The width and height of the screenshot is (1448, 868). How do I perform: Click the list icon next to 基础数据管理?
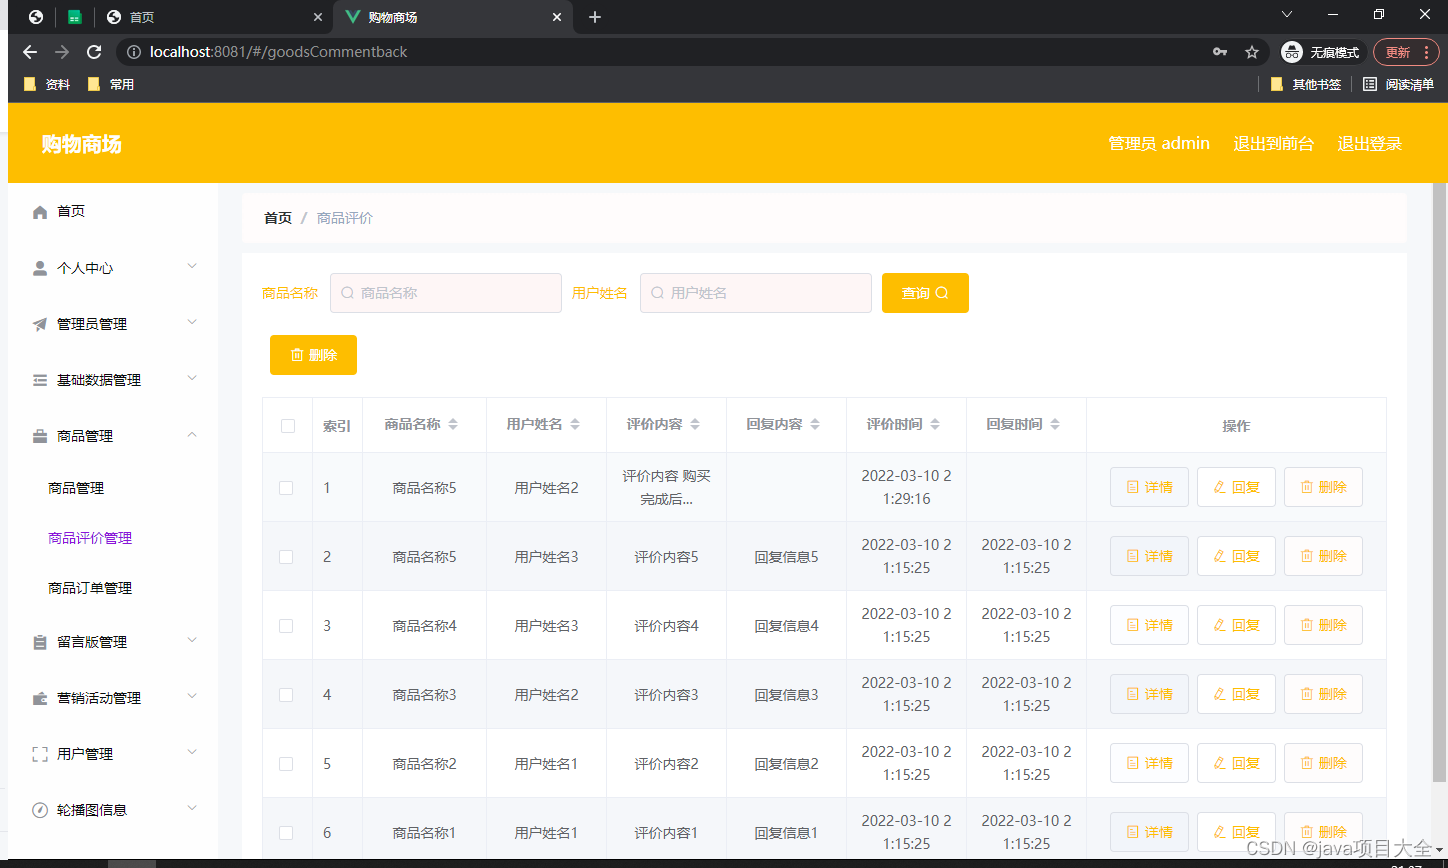coord(40,380)
